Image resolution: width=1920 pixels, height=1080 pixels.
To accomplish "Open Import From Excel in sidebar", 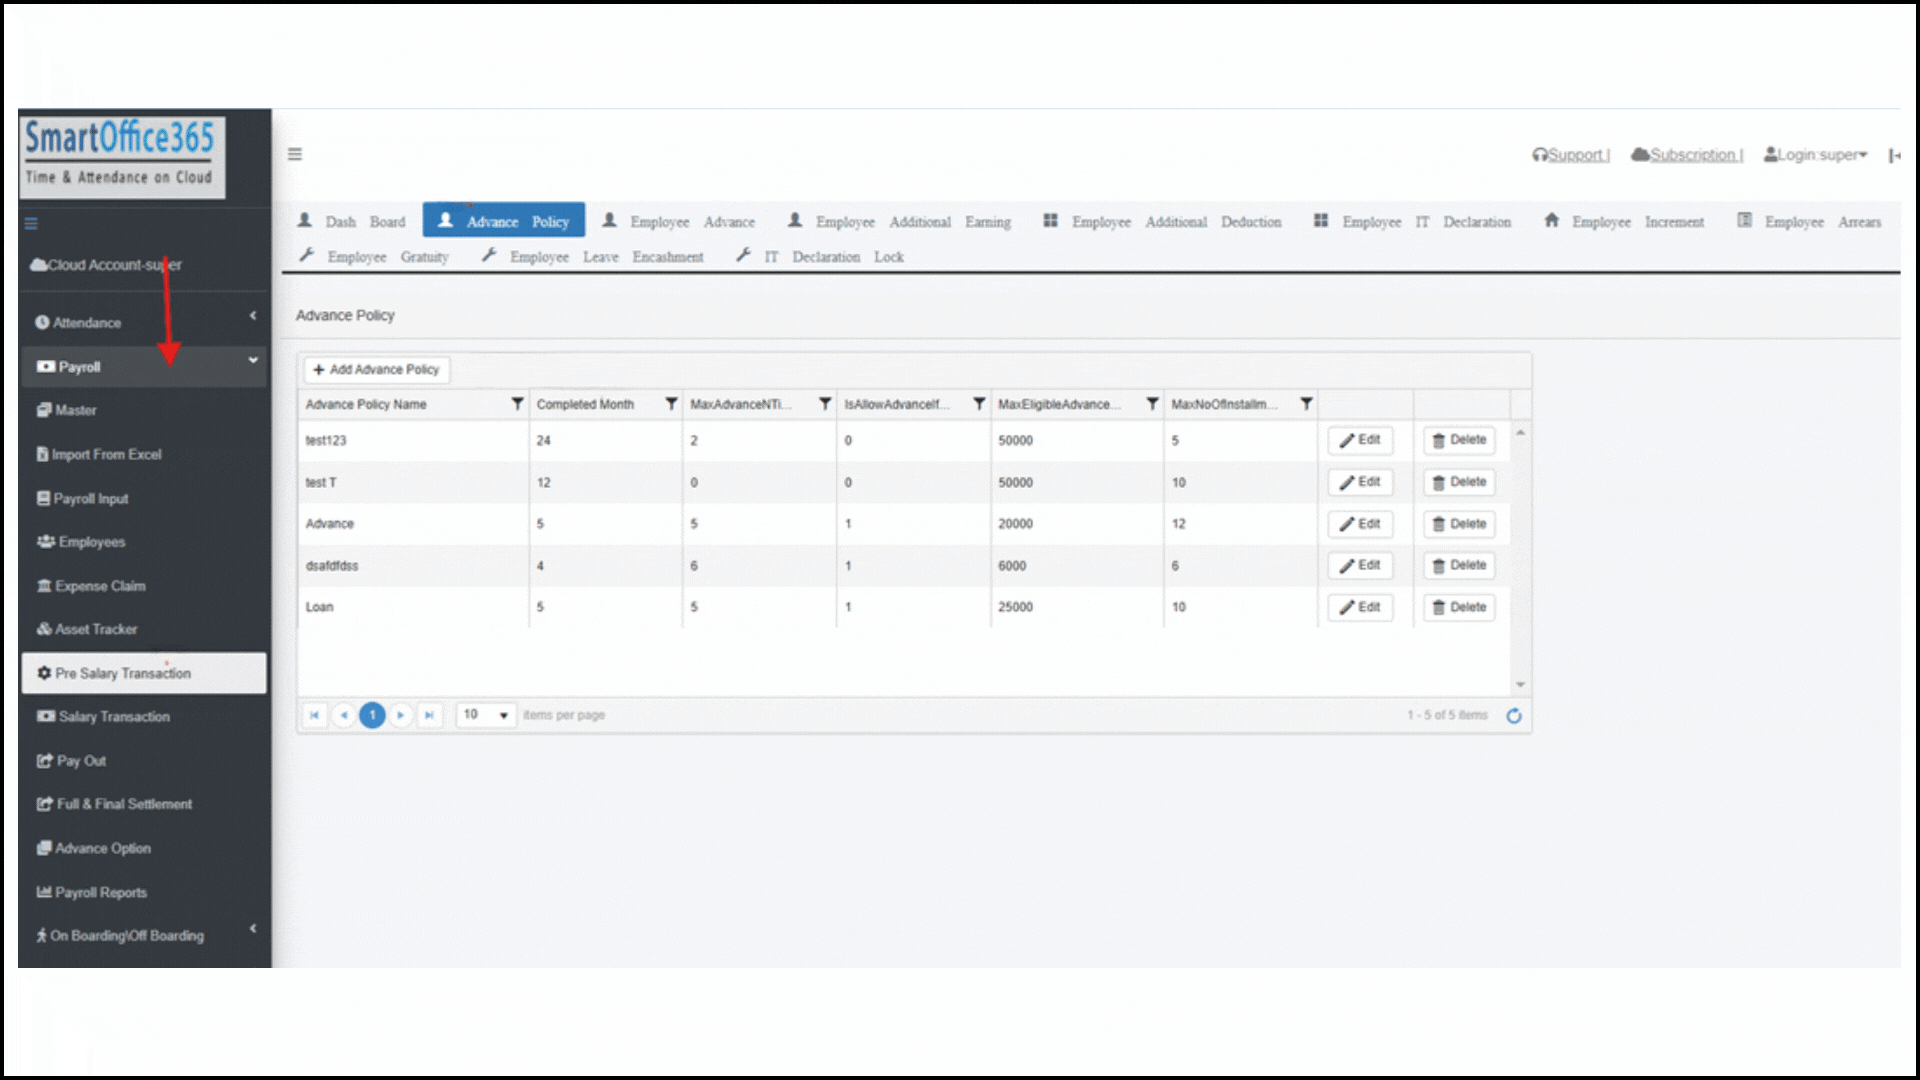I will coord(99,454).
